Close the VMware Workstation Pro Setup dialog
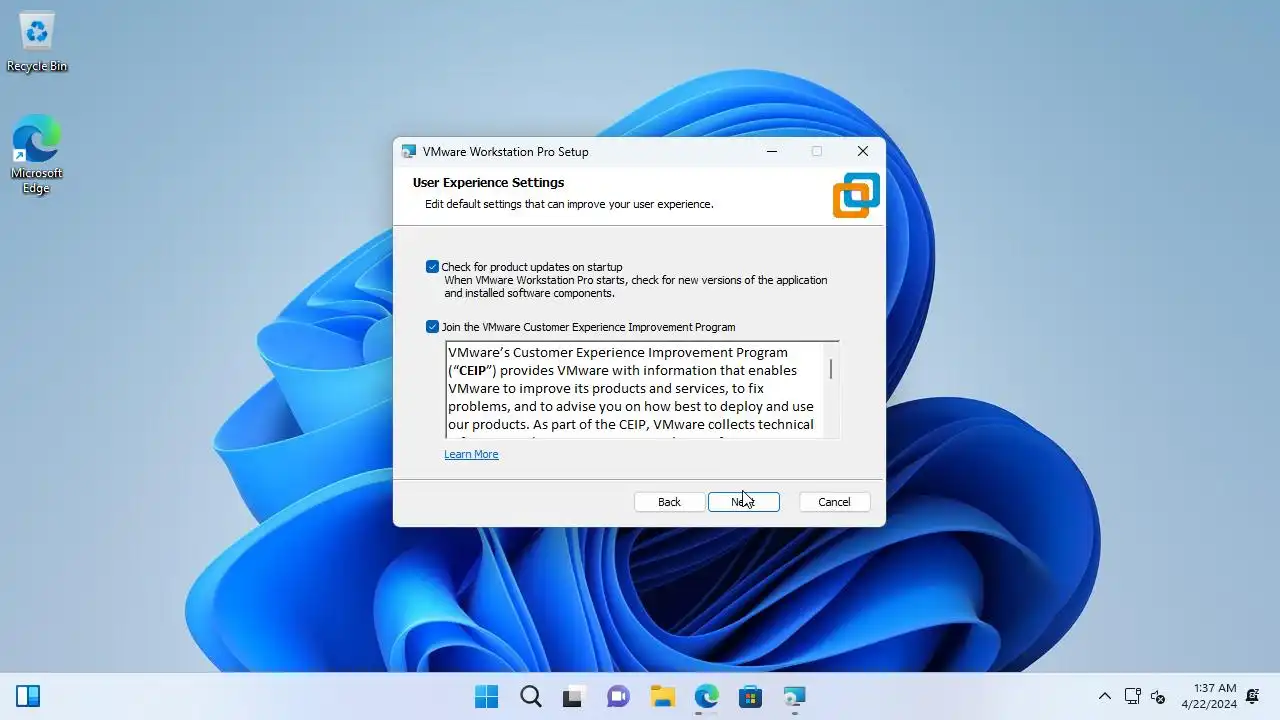 click(862, 152)
